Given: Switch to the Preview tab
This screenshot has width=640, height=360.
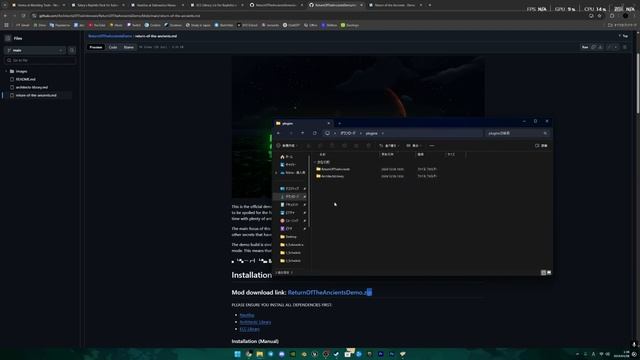Looking at the screenshot, I should (96, 47).
